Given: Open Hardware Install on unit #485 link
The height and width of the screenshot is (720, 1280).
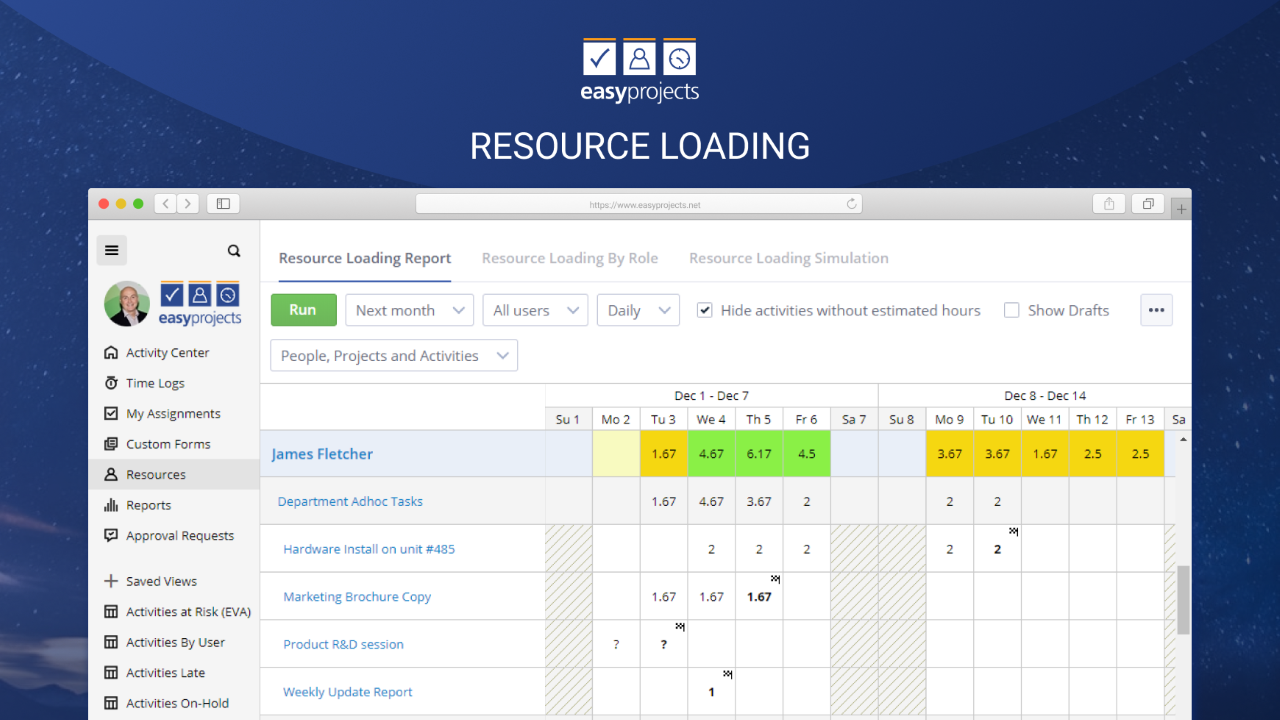Looking at the screenshot, I should click(x=369, y=549).
